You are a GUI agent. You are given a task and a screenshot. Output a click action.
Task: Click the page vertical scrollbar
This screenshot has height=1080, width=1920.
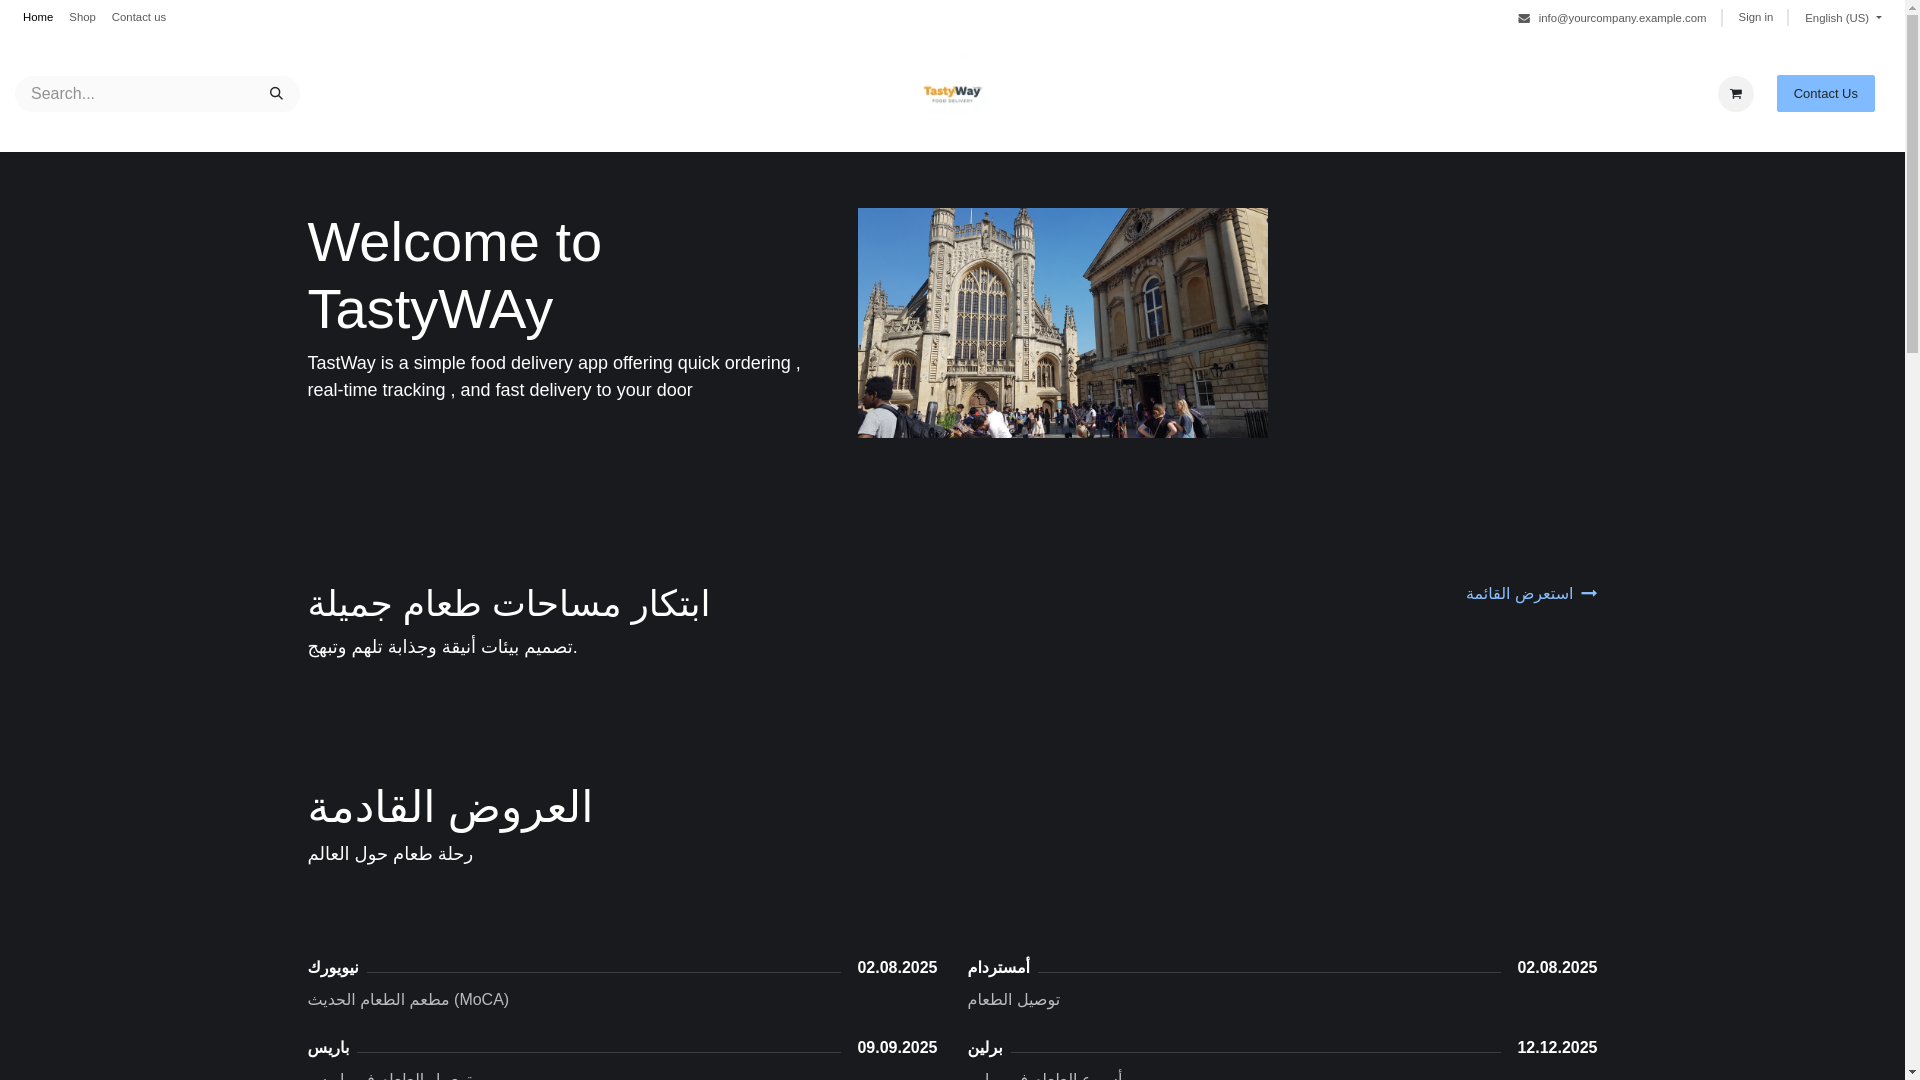point(1912,540)
